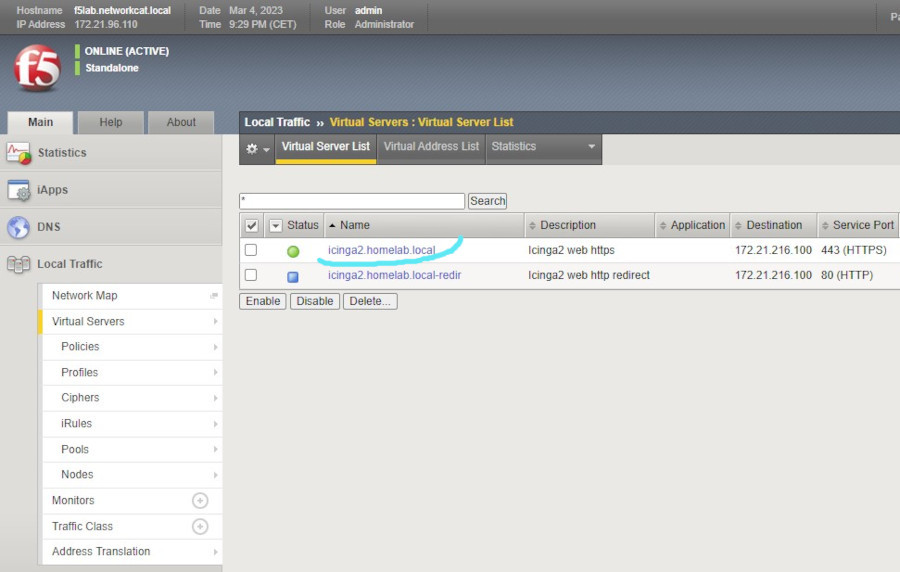Expand the Pools submenu arrow
900x572 pixels.
(216, 449)
